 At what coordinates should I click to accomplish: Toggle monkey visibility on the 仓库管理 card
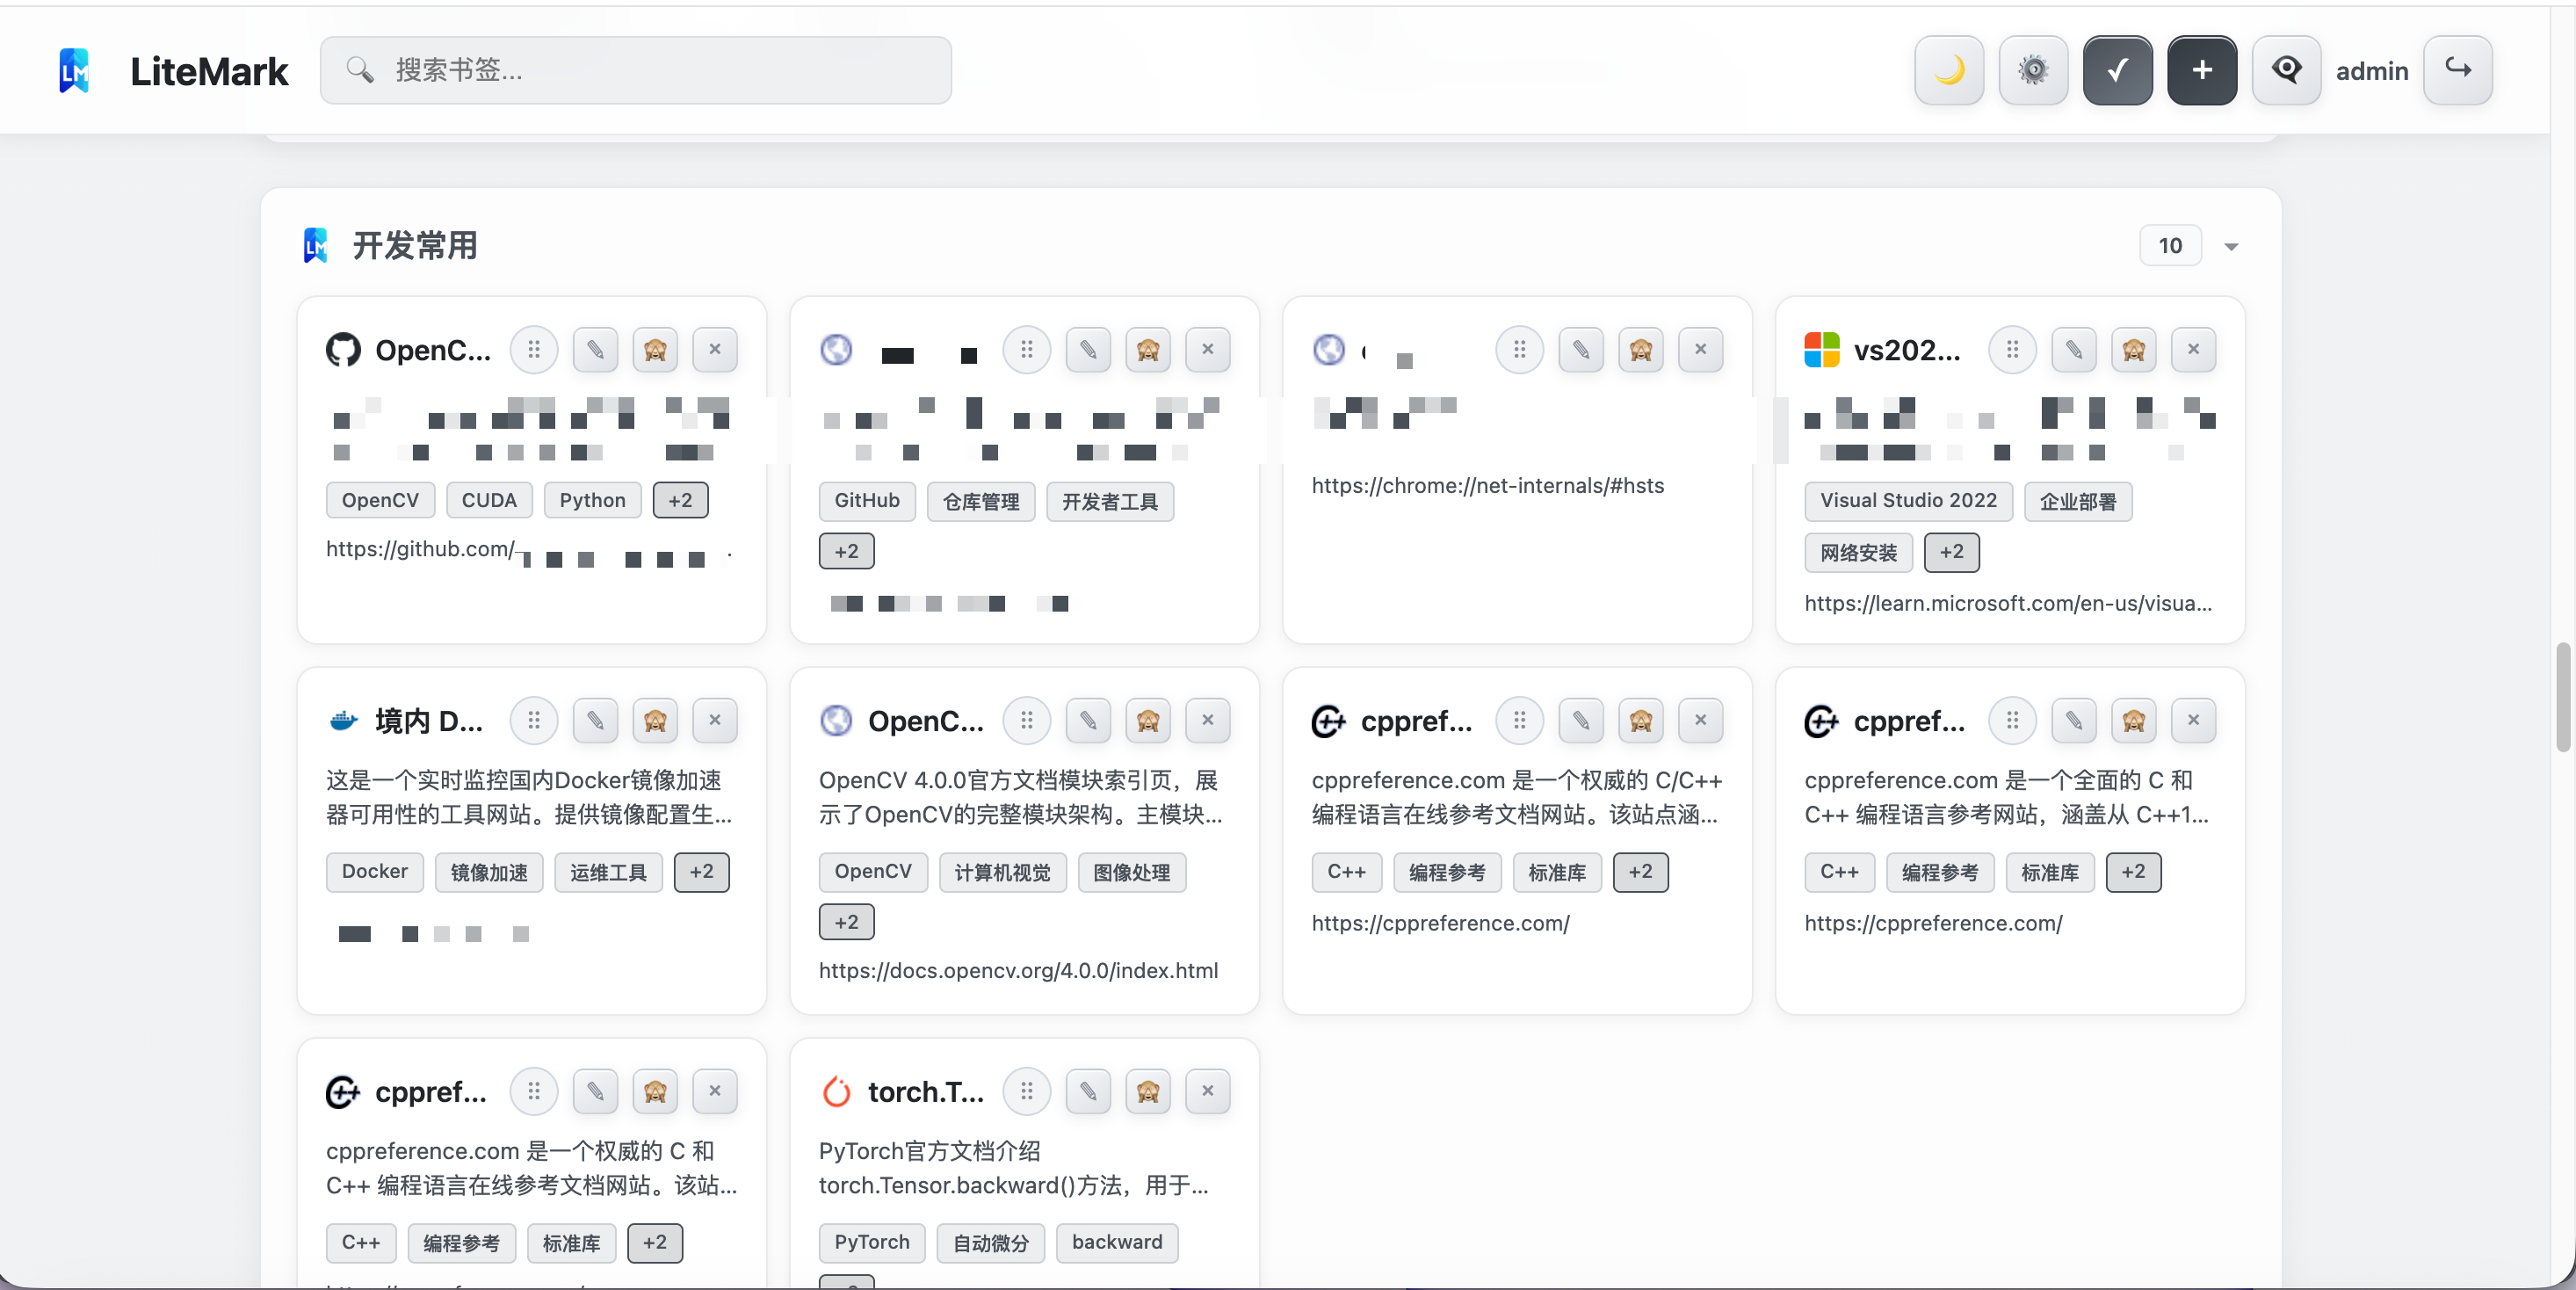[x=1148, y=350]
